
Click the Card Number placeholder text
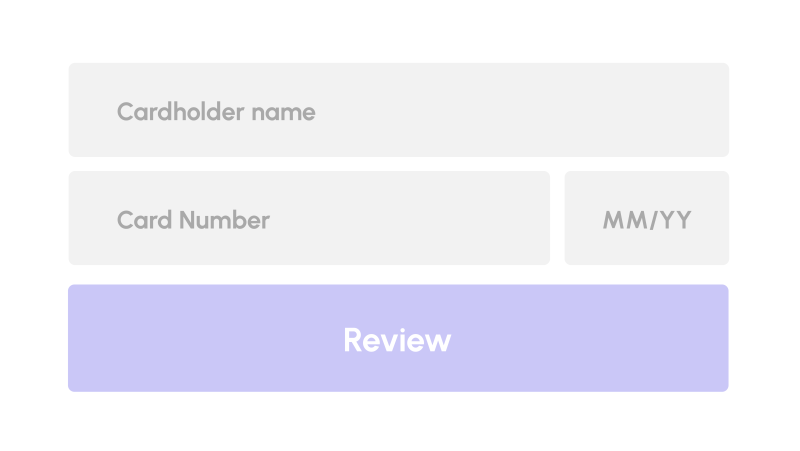tap(193, 220)
